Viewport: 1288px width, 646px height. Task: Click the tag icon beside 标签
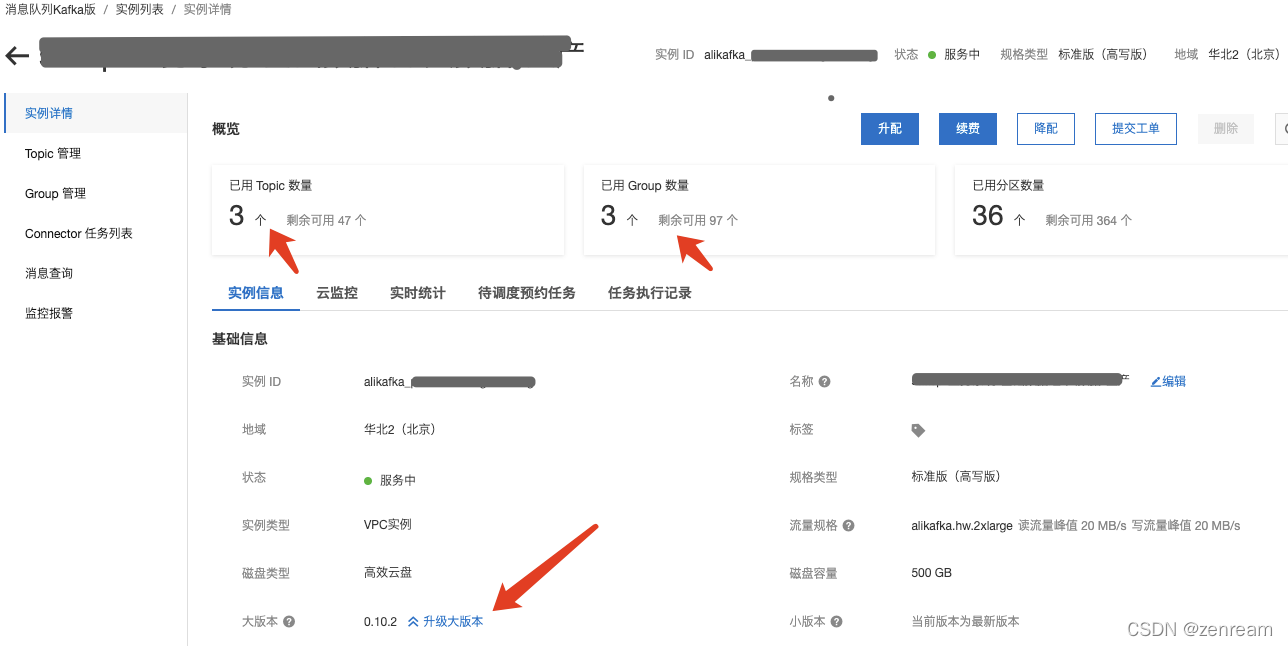[x=918, y=429]
